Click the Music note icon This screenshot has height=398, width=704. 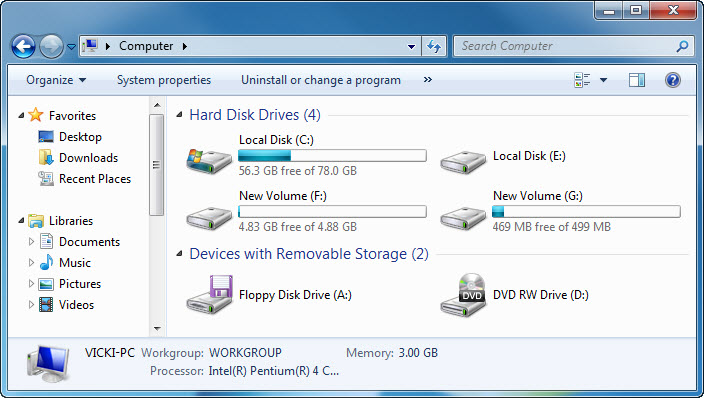(46, 262)
